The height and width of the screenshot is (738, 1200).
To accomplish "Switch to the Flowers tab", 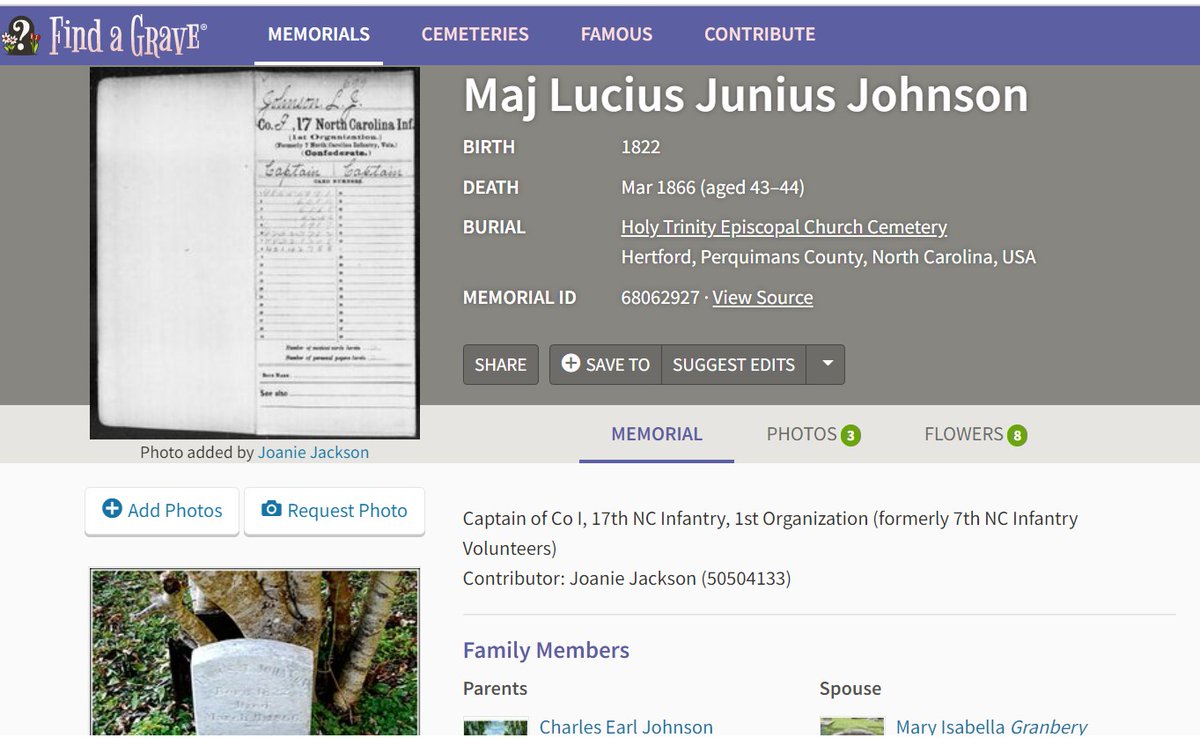I will point(975,434).
